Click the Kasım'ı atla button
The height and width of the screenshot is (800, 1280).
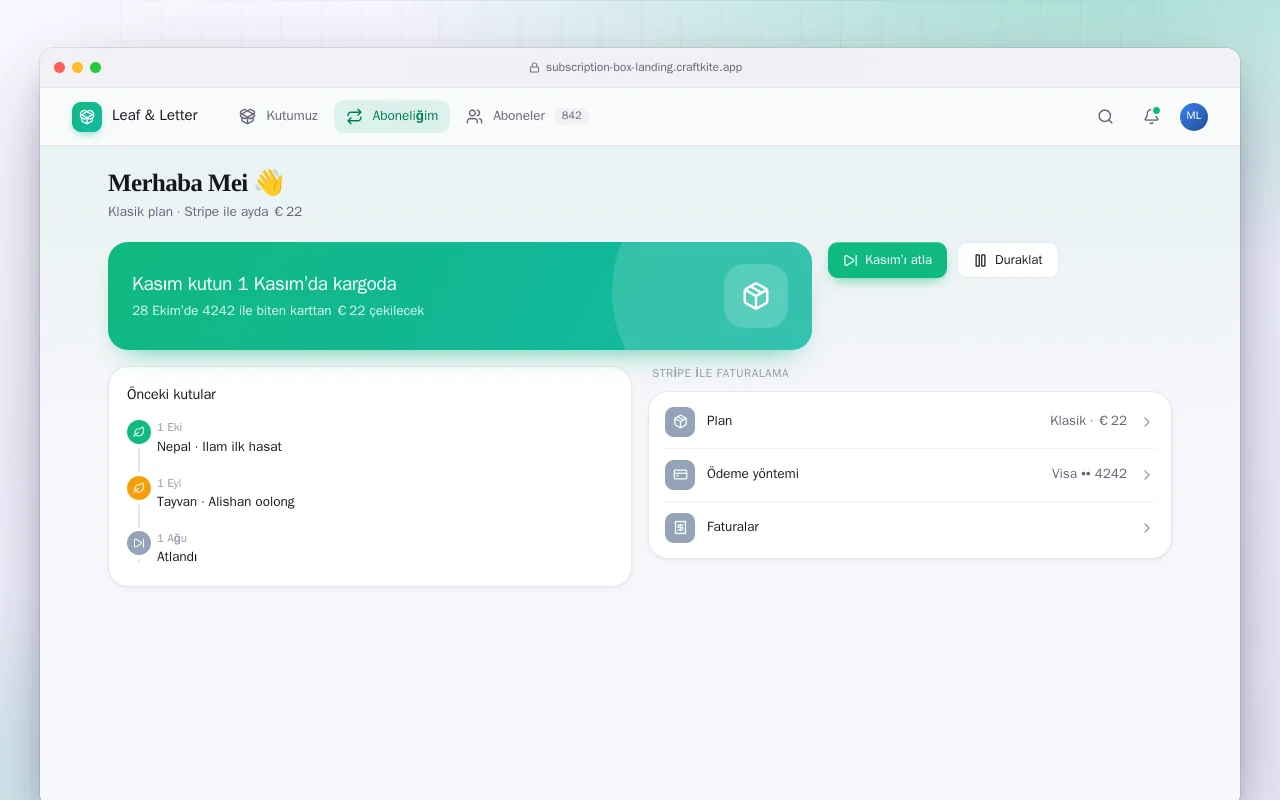coord(887,260)
